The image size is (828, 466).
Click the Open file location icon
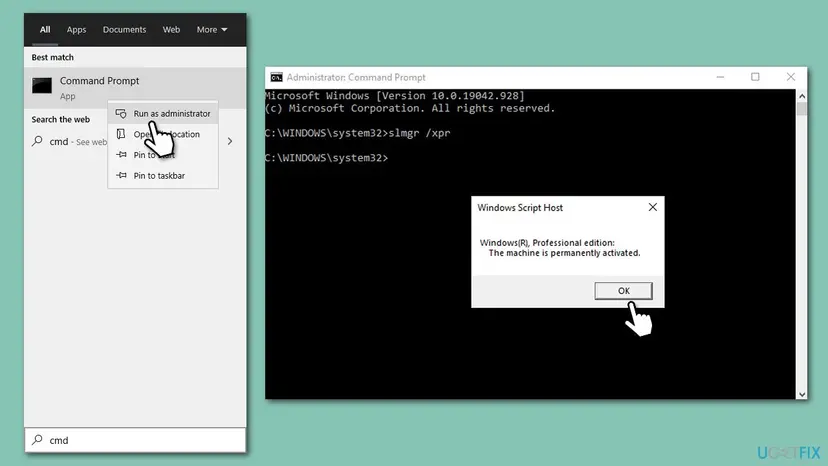[121, 134]
